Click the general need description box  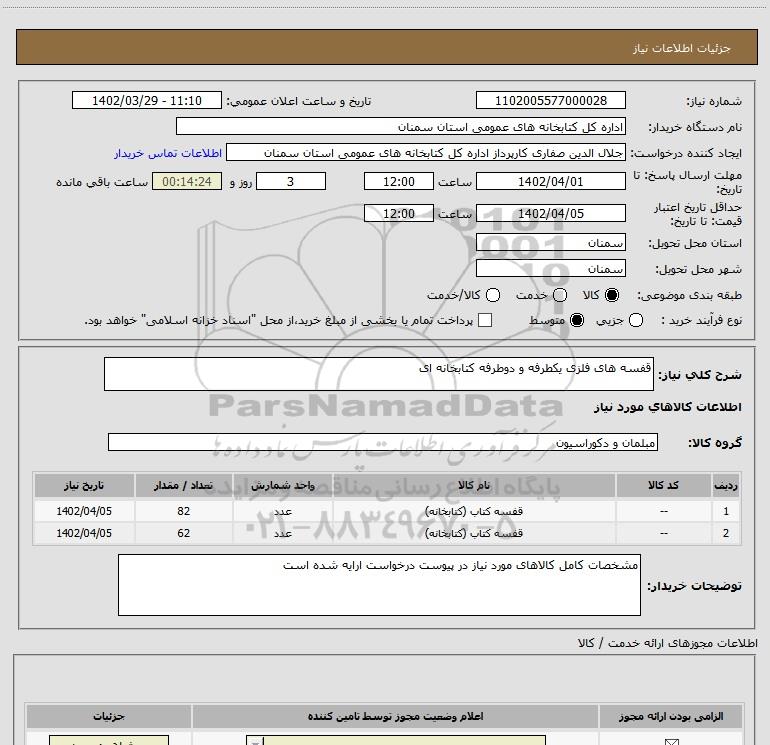pos(379,374)
